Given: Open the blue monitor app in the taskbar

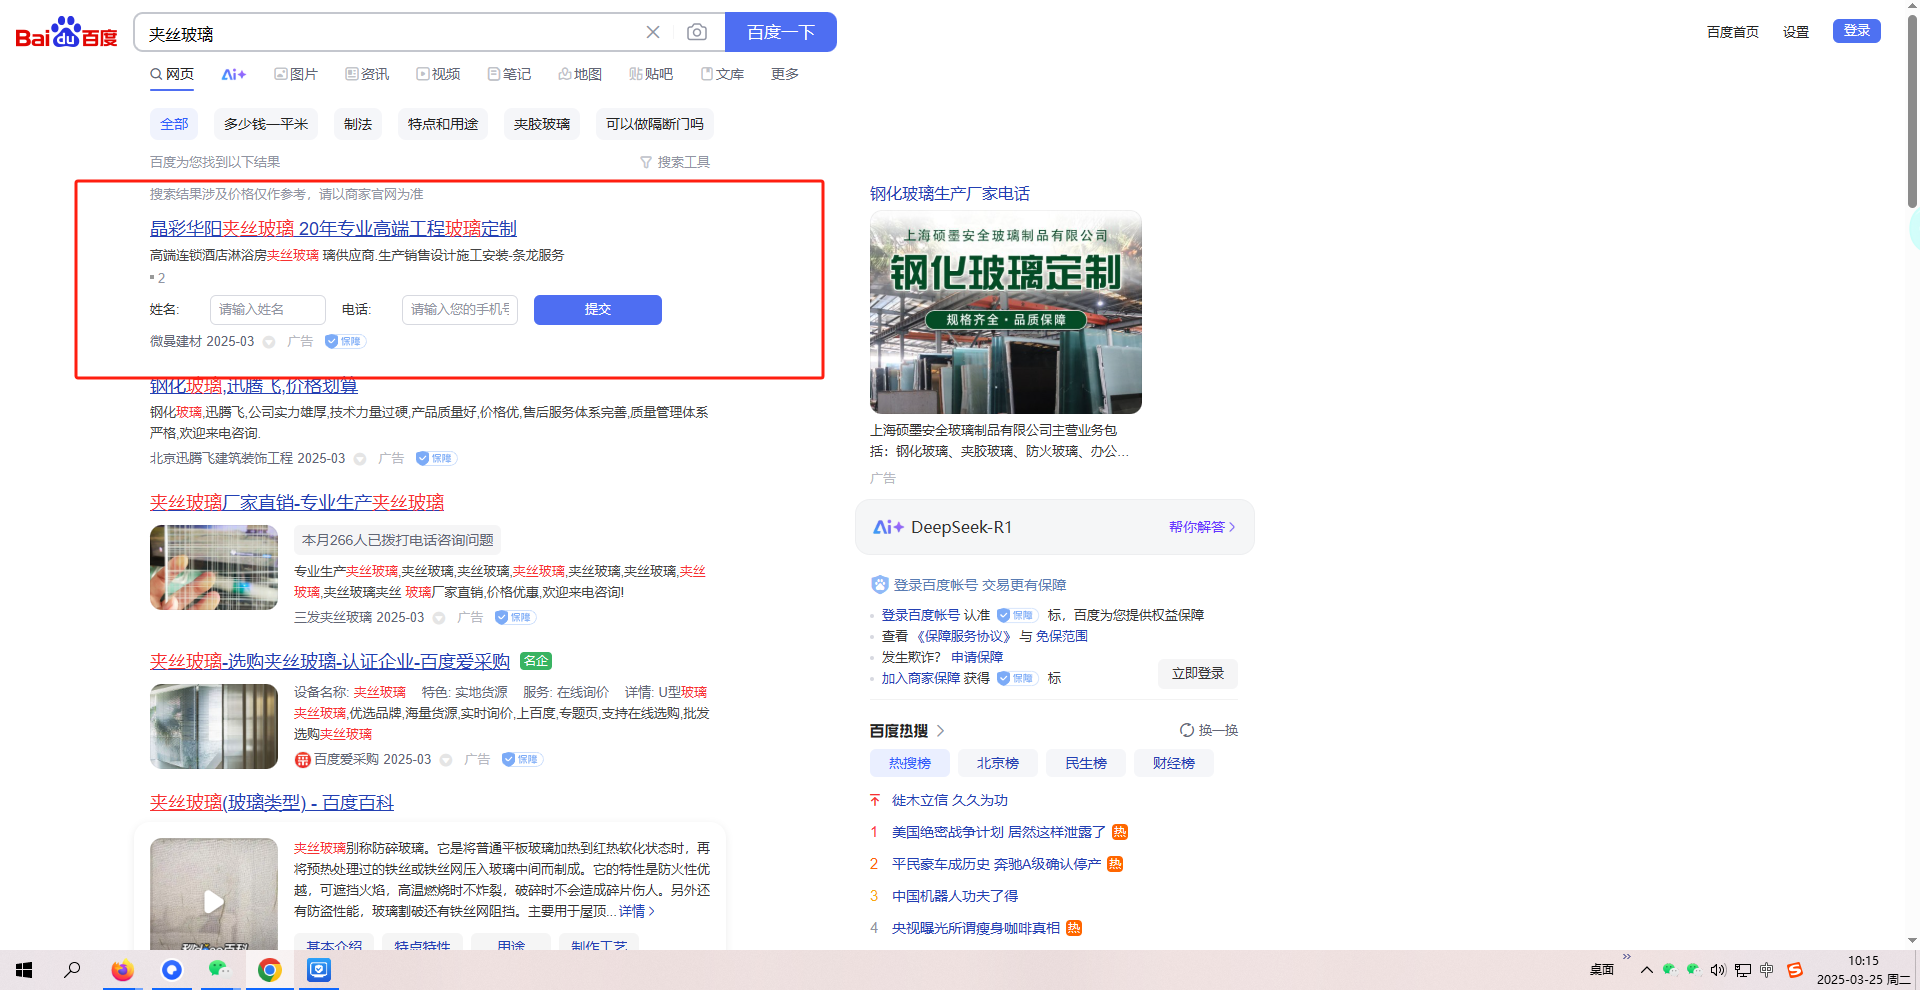Looking at the screenshot, I should (x=319, y=970).
